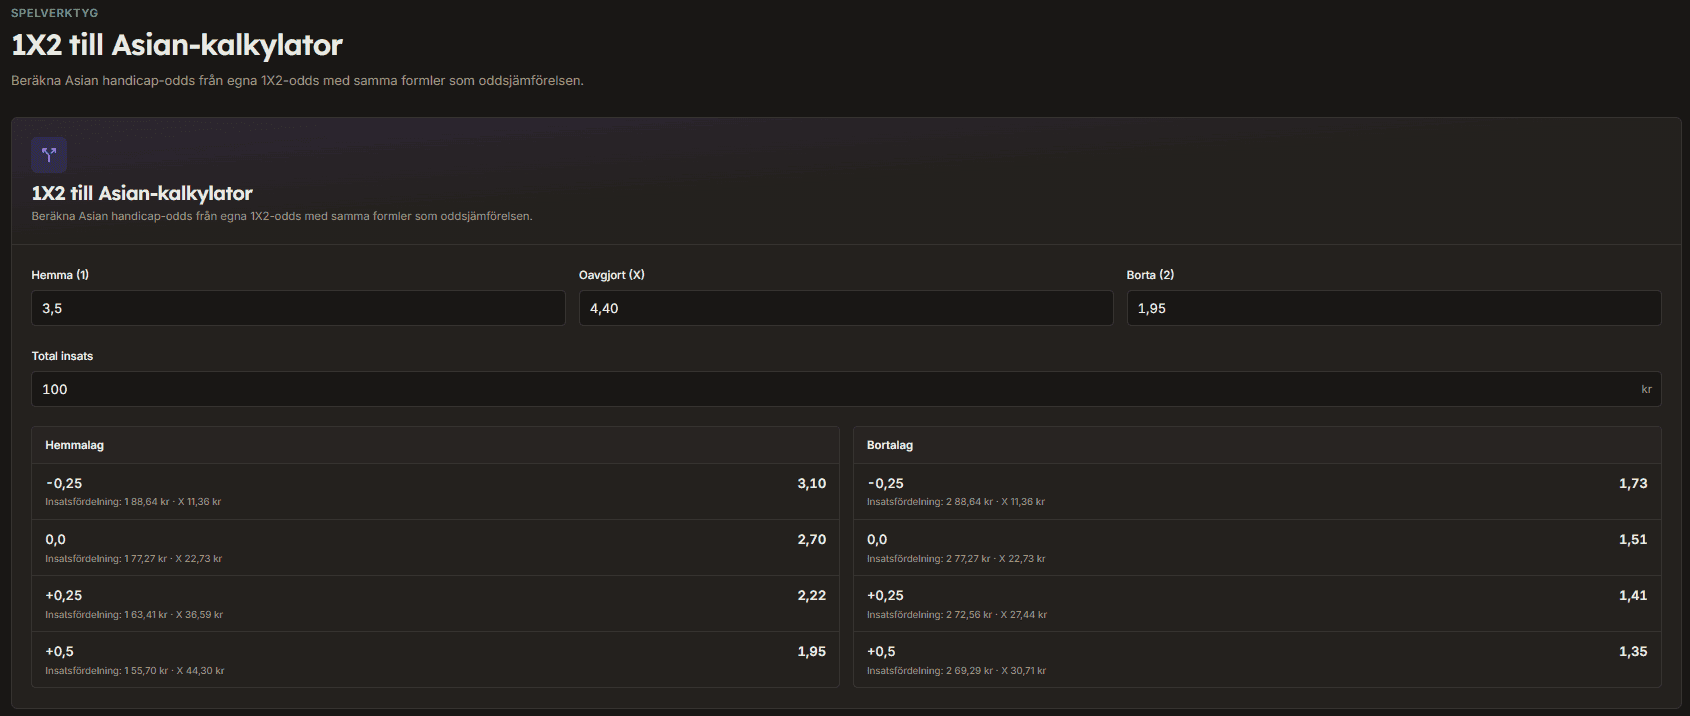Click stake split '1 63,41 kr · X 36,59 kr'
This screenshot has height=716, width=1690.
coord(173,615)
